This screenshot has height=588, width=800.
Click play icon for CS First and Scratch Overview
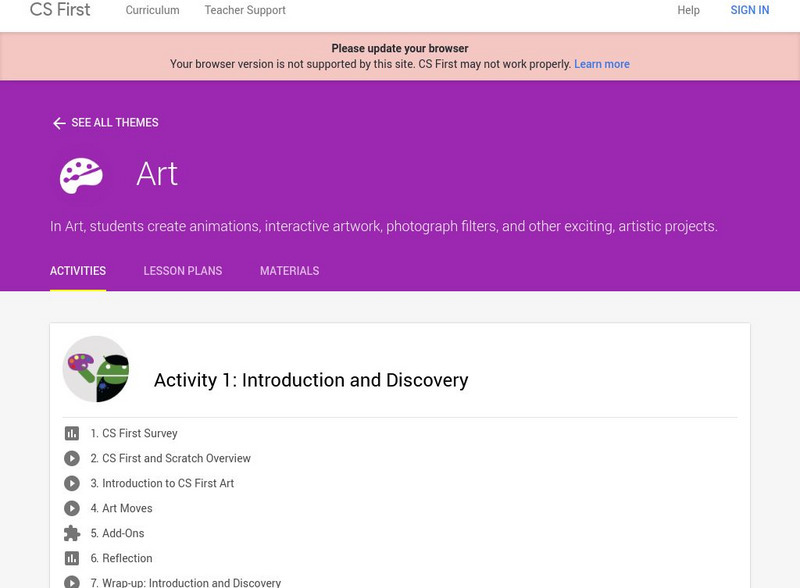click(72, 458)
